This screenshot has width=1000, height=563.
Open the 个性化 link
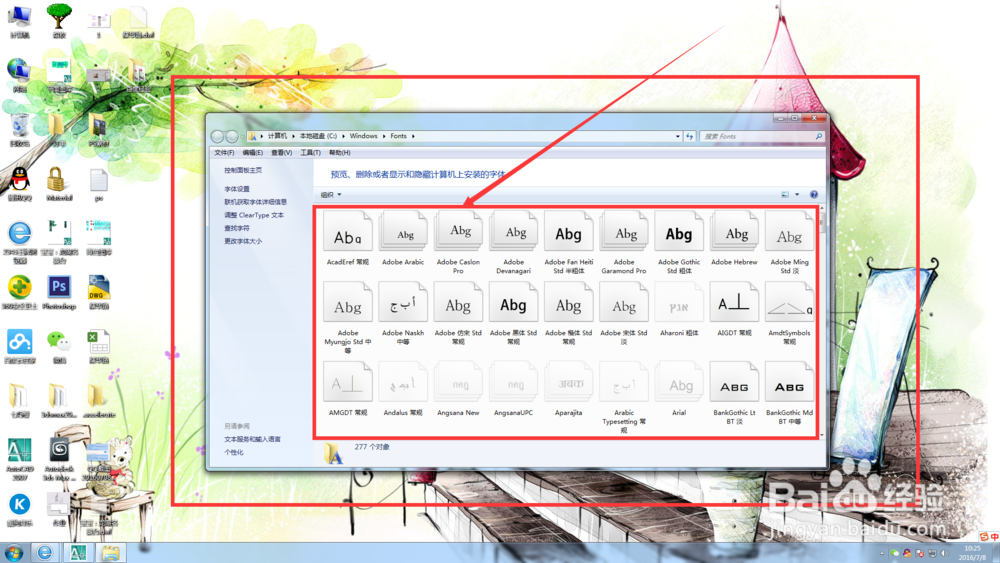point(233,452)
